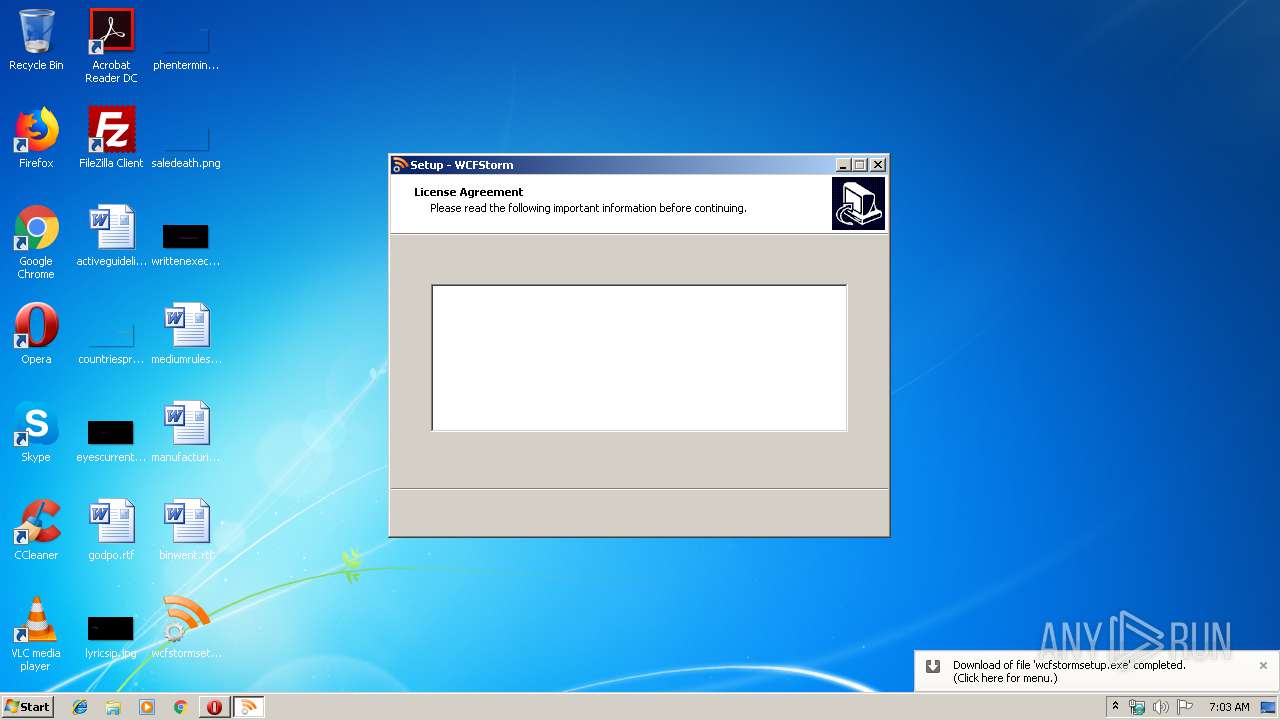This screenshot has width=1280, height=720.
Task: Open Firefox desktop shortcut
Action: [x=36, y=138]
